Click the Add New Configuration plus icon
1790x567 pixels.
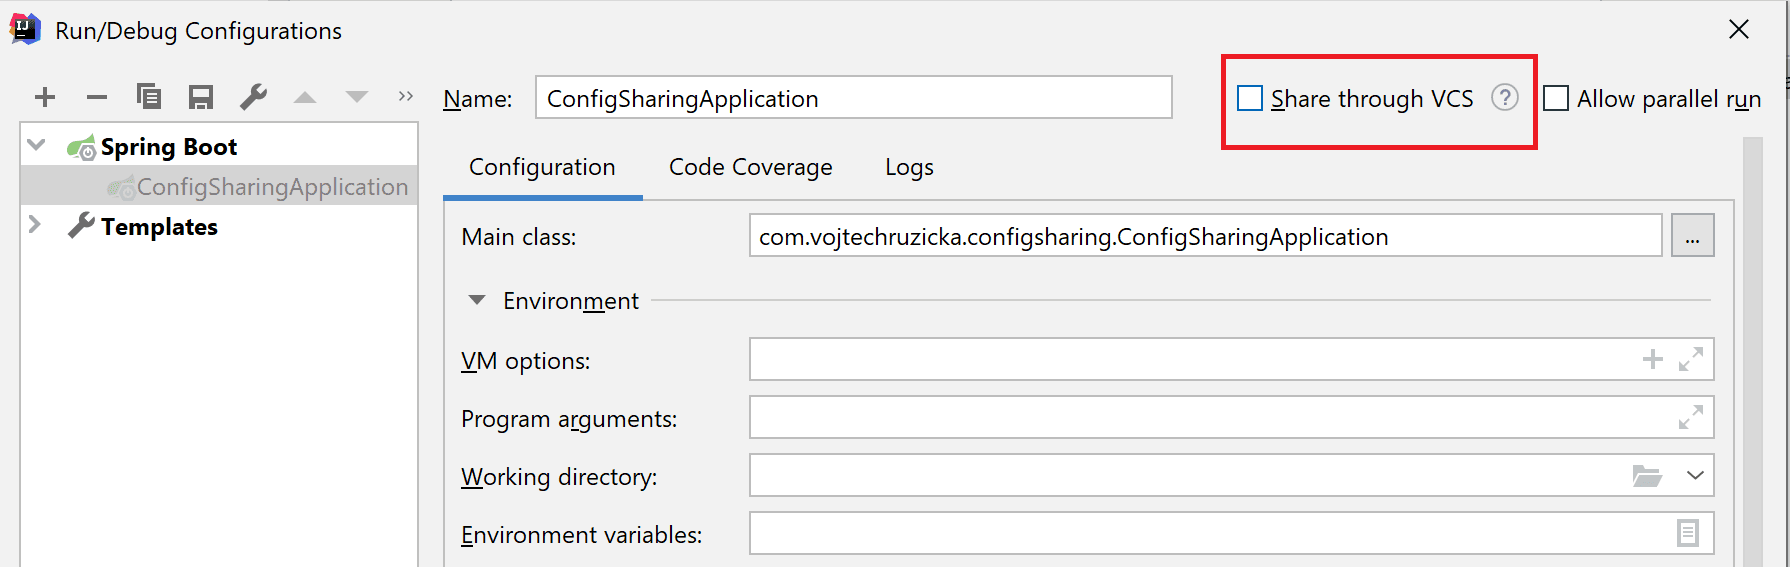45,97
